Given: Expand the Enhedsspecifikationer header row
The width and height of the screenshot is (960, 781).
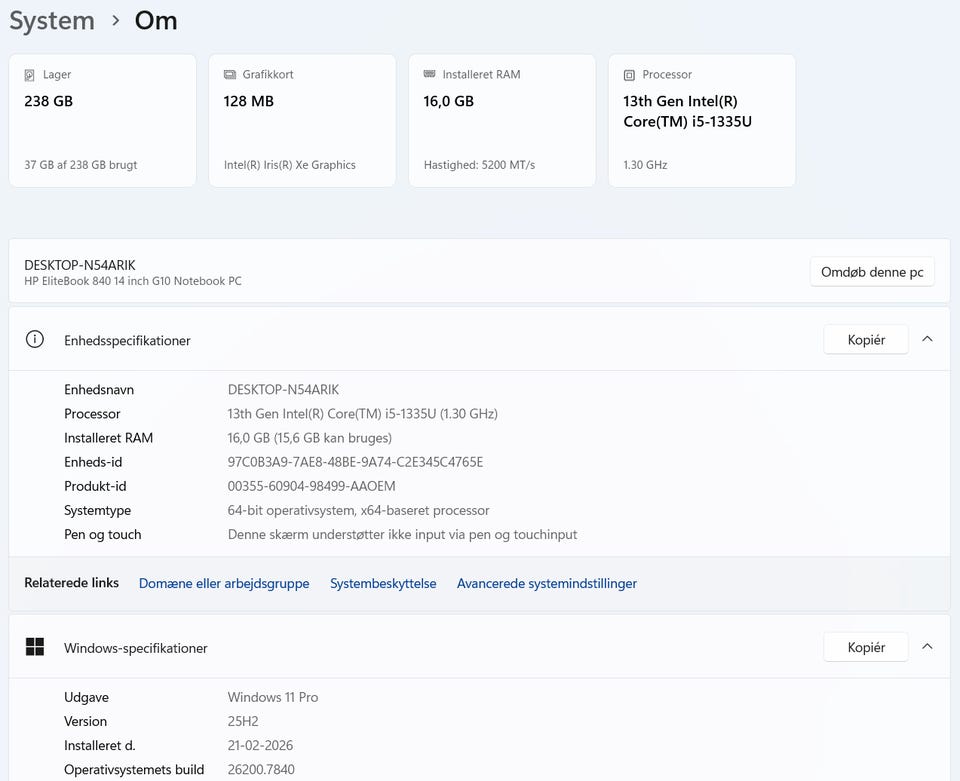Looking at the screenshot, I should coord(400,340).
